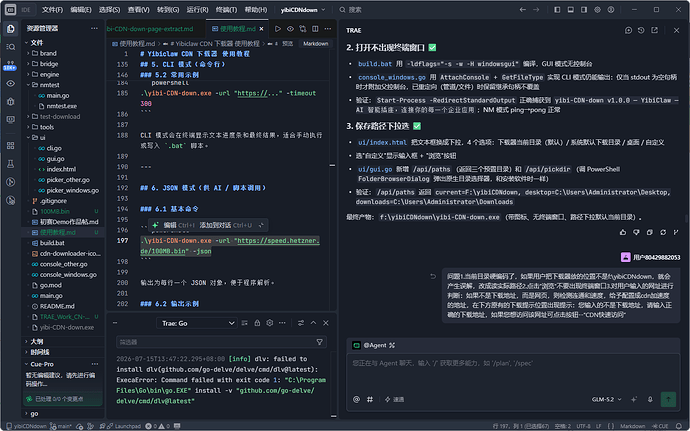The height and width of the screenshot is (431, 690).
Task: Insert a hashtag context in chat input
Action: (x=370, y=399)
